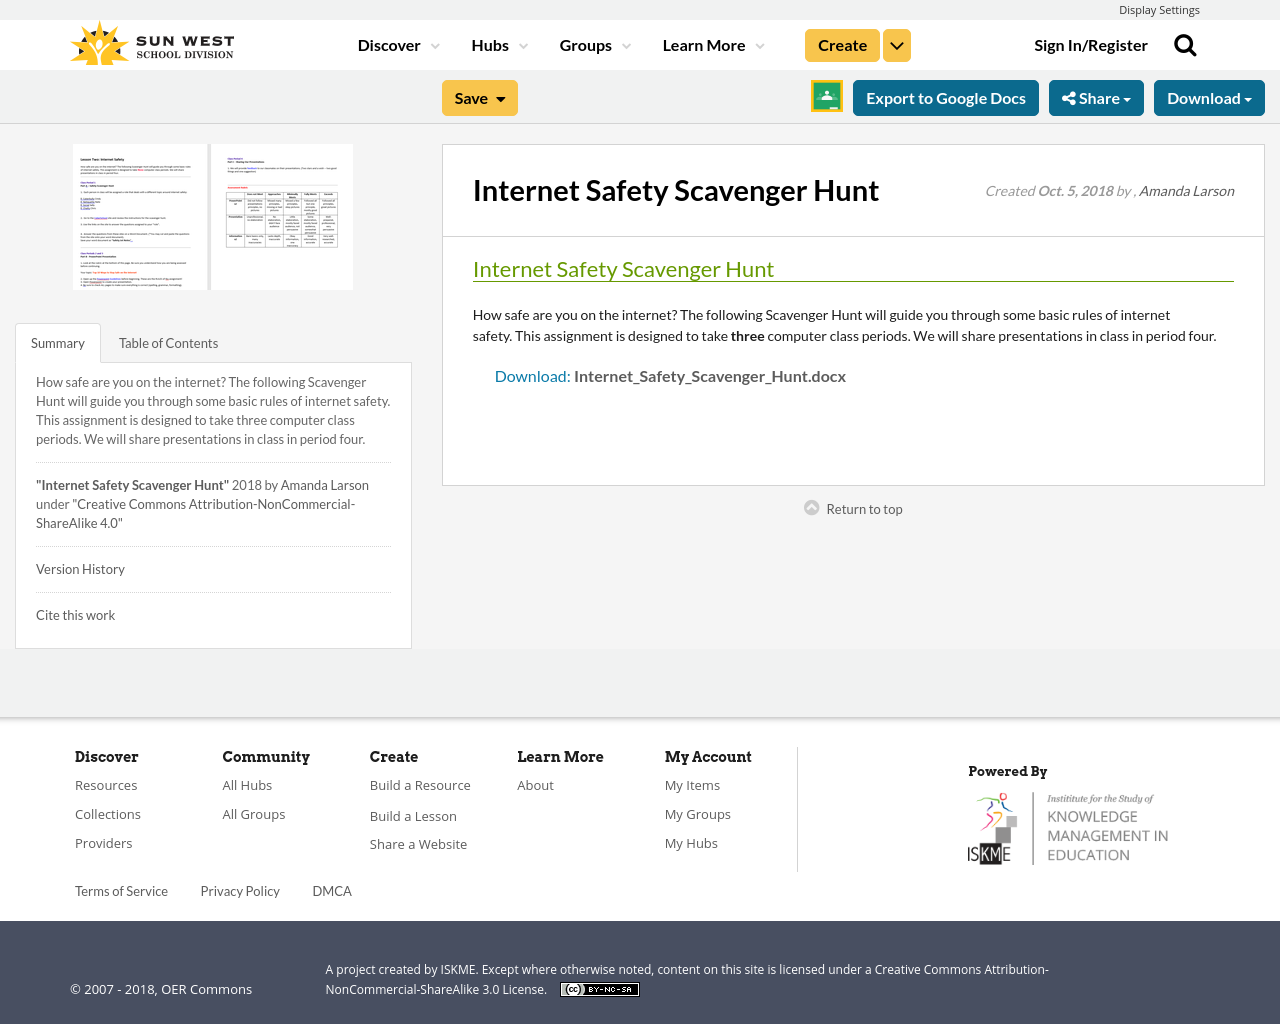Open the Hubs navigation menu

(499, 45)
